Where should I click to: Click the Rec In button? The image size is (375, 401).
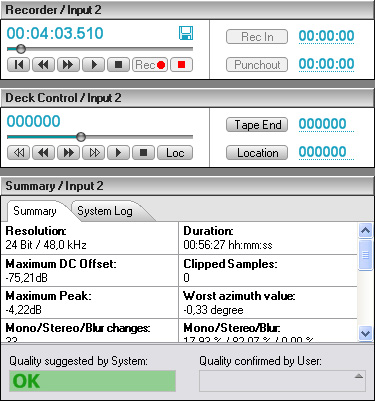click(x=257, y=37)
